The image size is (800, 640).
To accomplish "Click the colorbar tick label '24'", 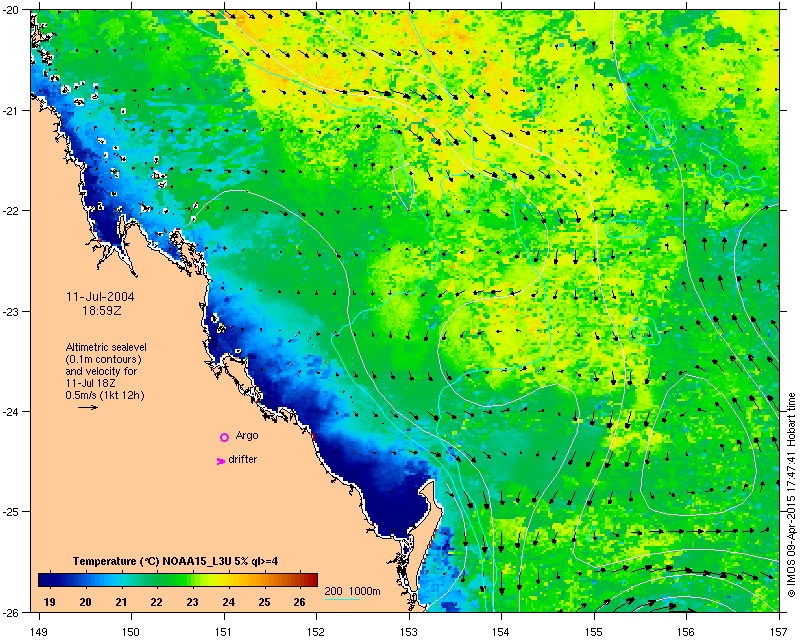I will pos(228,602).
